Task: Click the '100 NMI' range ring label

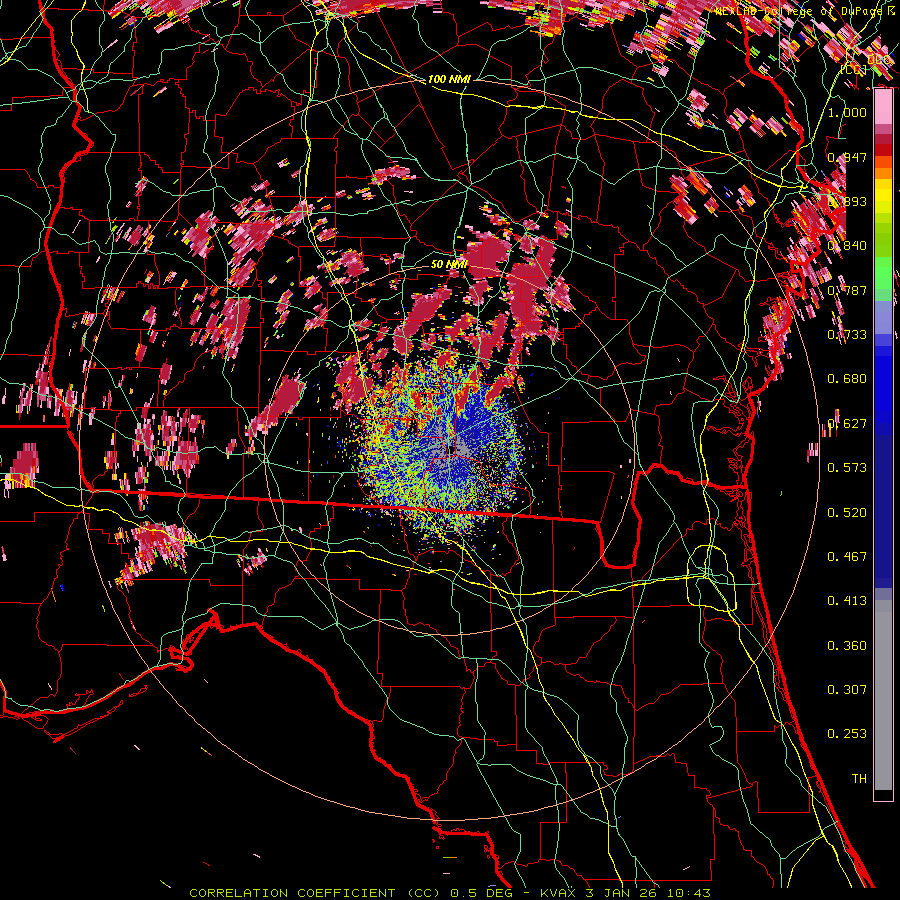Action: [x=449, y=79]
